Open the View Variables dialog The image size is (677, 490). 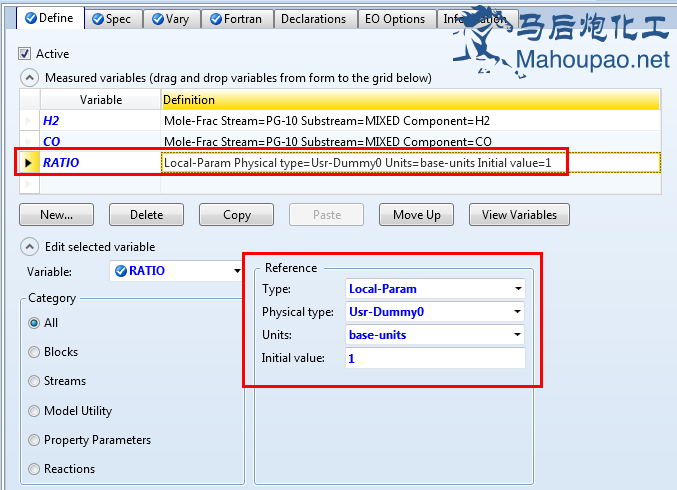pyautogui.click(x=520, y=215)
